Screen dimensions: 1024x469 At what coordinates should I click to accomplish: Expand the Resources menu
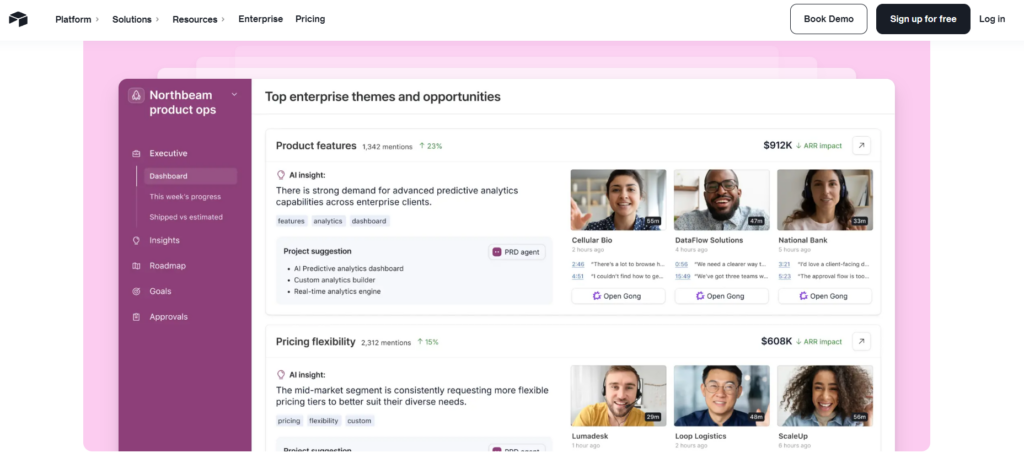click(198, 19)
